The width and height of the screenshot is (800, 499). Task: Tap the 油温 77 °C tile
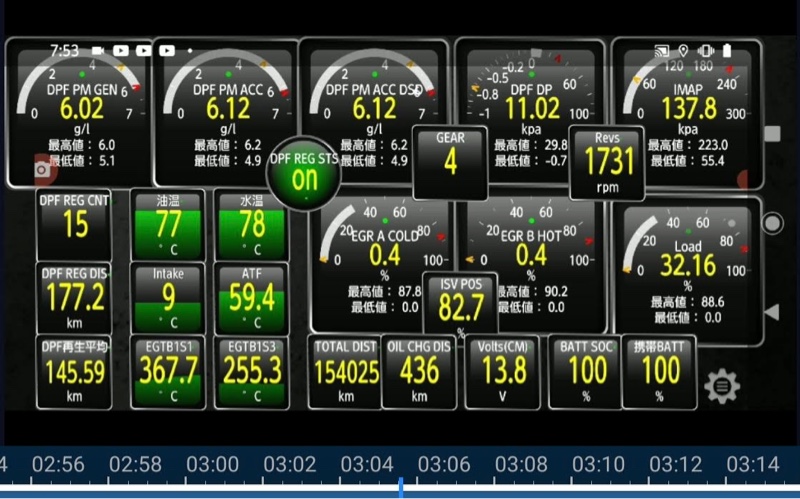click(x=168, y=225)
